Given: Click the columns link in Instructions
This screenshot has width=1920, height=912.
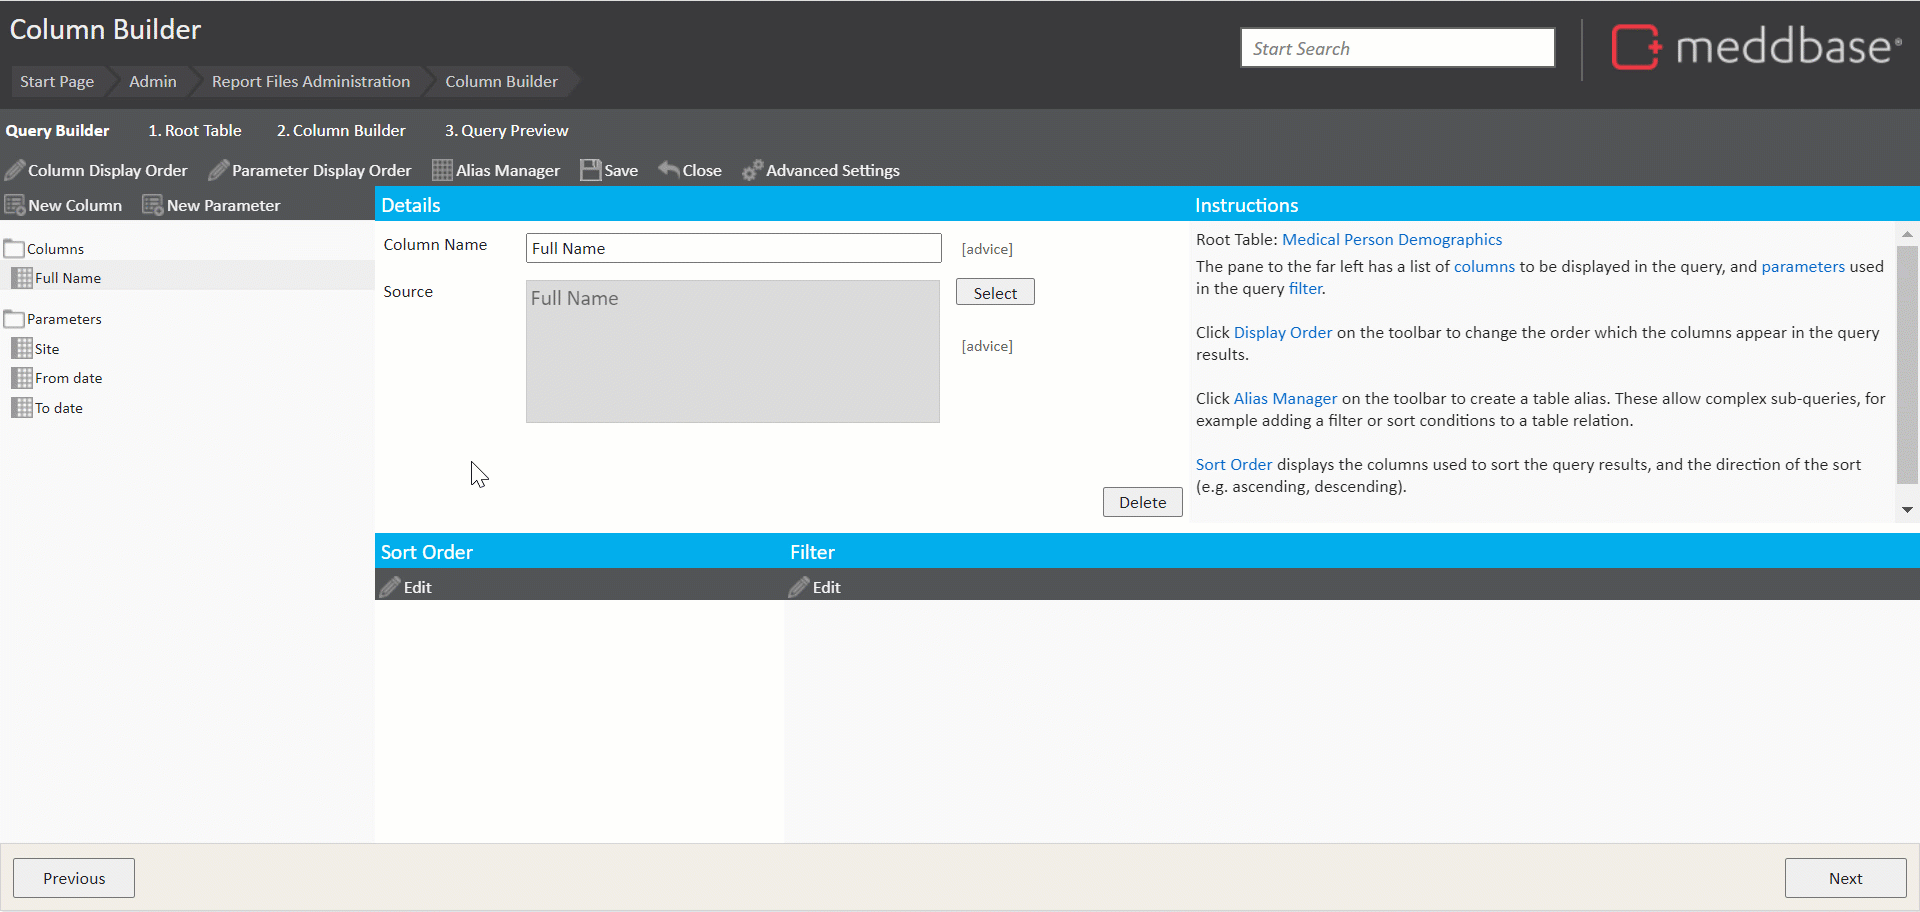Looking at the screenshot, I should click(1484, 267).
